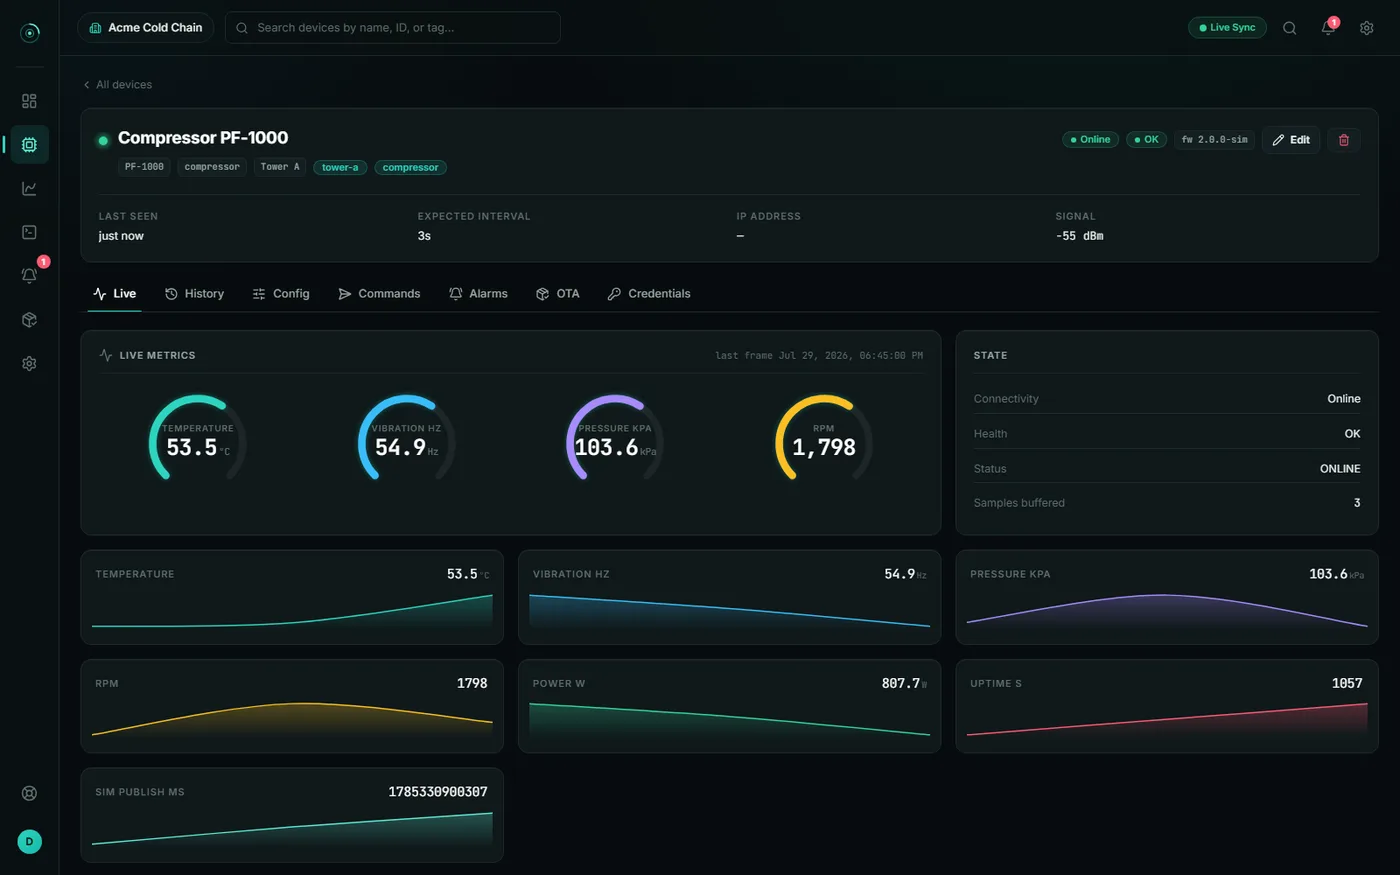Click the grey compressor type chip

point(212,167)
